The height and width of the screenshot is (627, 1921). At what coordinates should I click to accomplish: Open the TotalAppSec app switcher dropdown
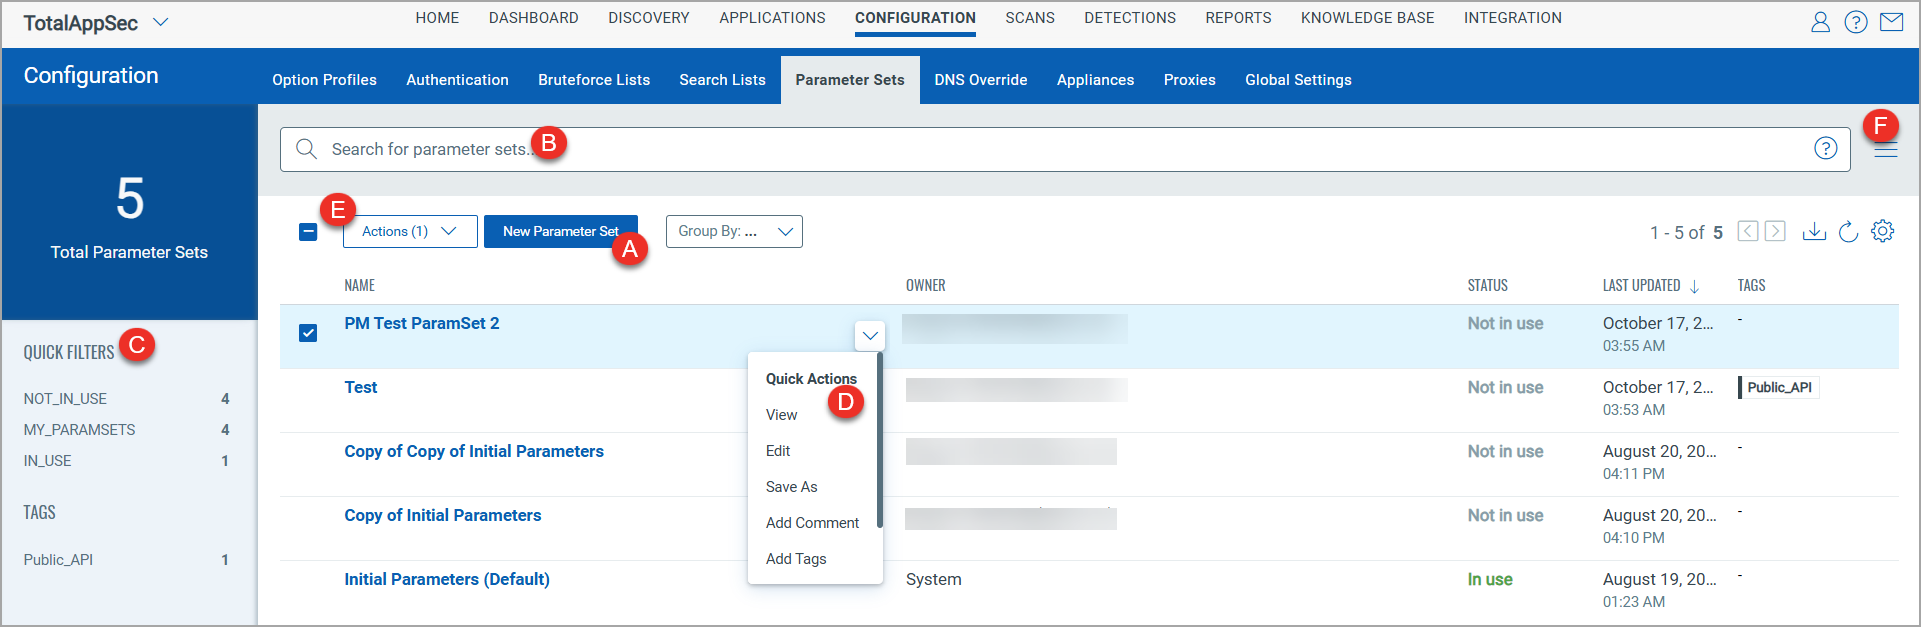click(x=160, y=22)
